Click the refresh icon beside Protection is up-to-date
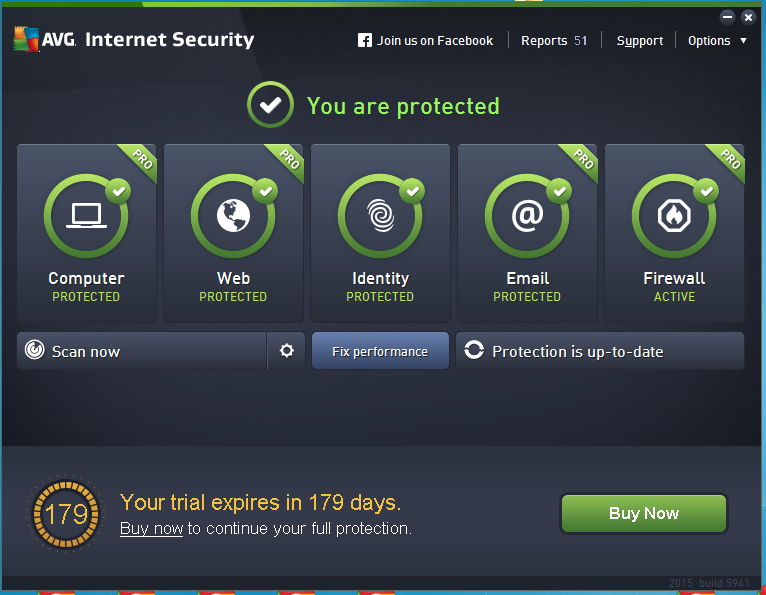 [x=474, y=351]
